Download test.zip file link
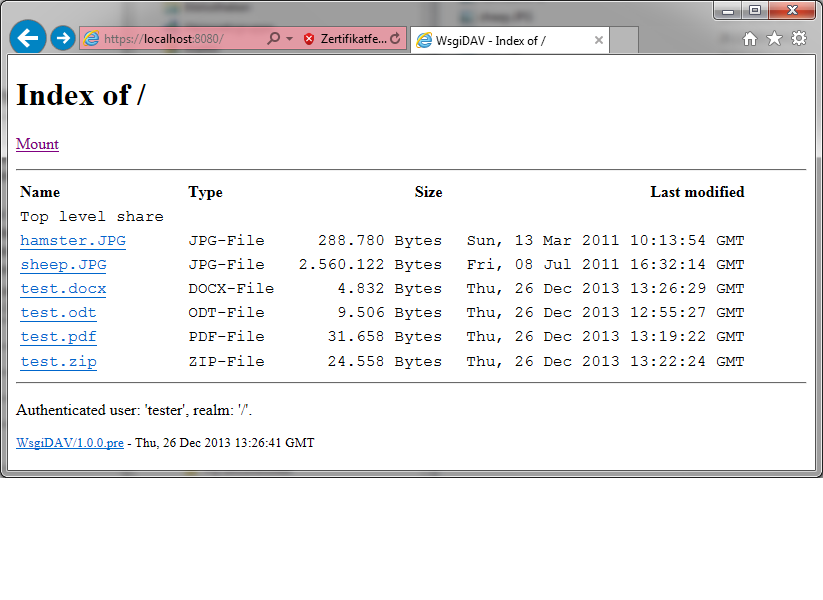 [58, 362]
